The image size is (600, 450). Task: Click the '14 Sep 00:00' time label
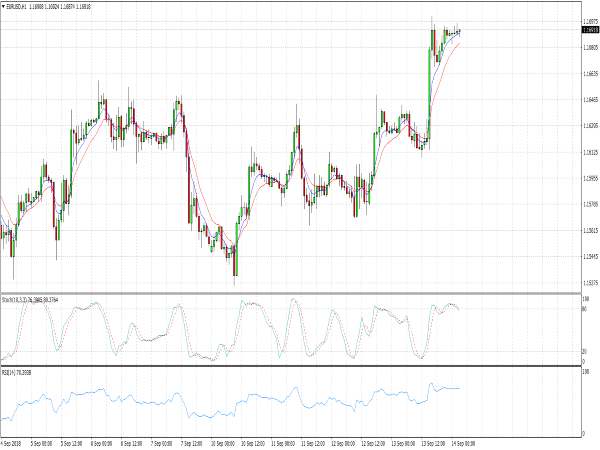[463, 443]
